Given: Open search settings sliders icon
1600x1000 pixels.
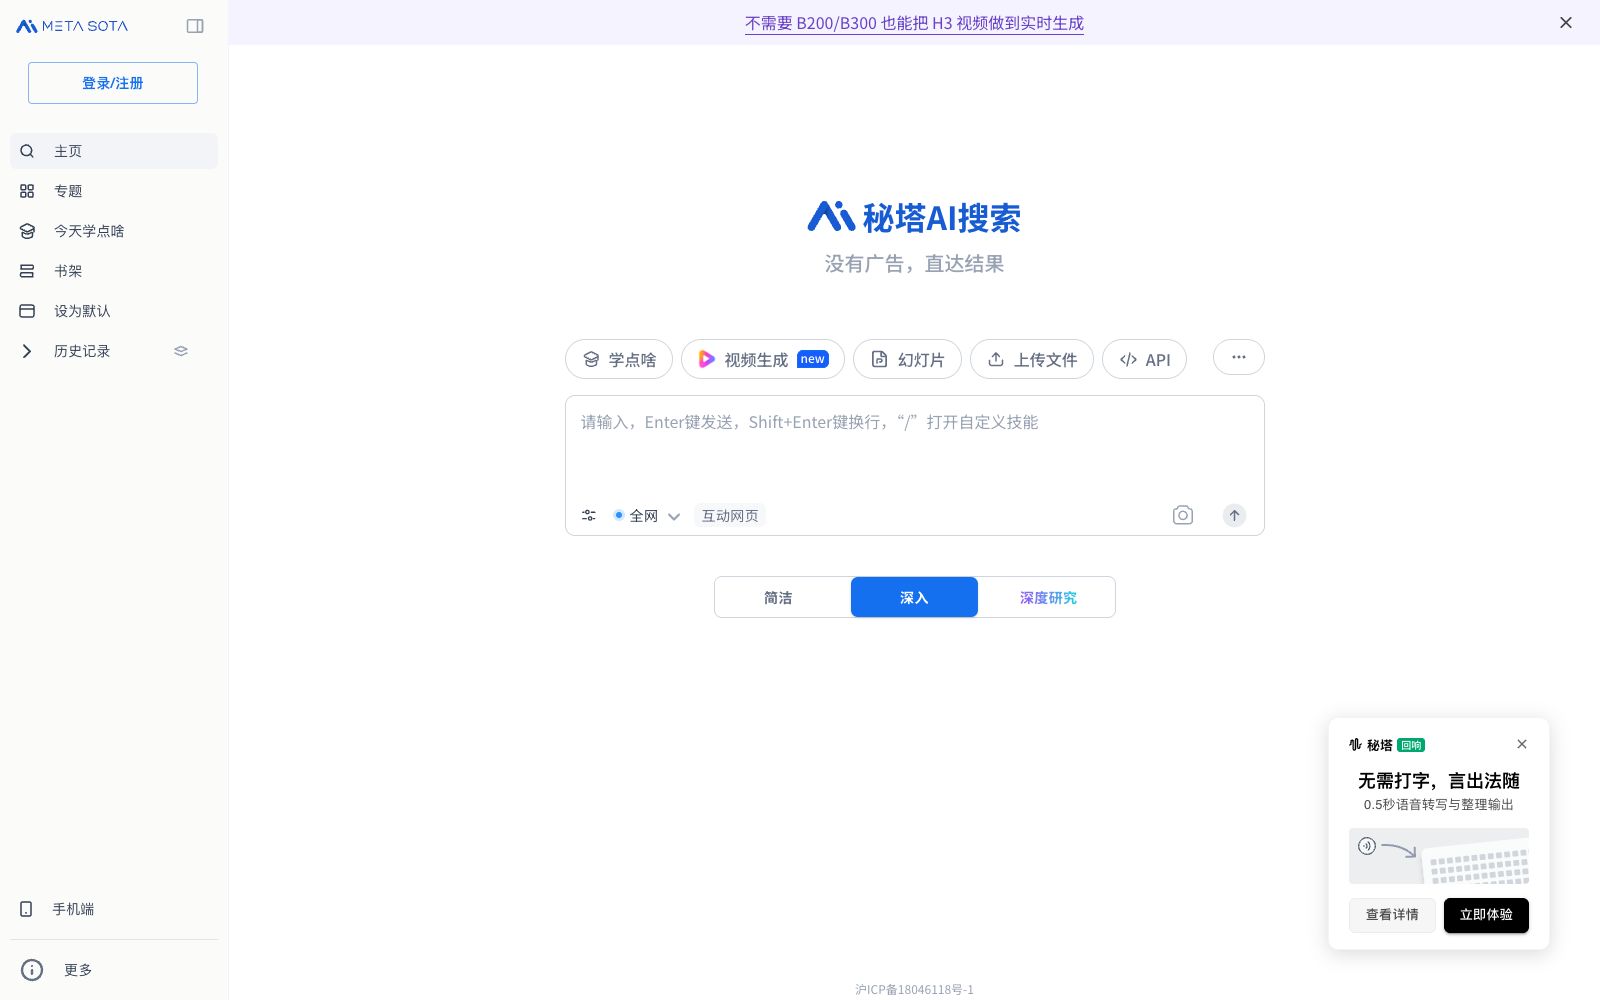Looking at the screenshot, I should coord(589,516).
